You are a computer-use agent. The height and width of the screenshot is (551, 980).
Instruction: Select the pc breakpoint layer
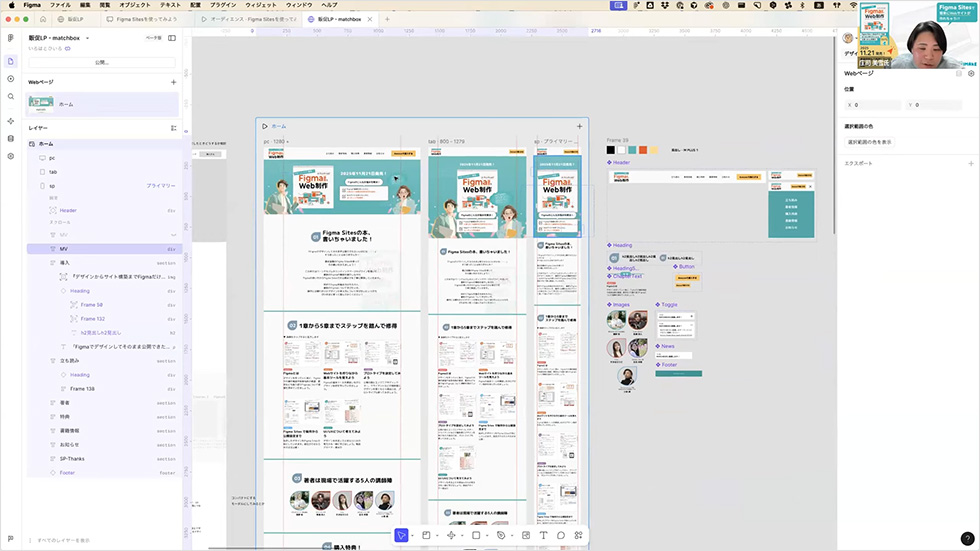(x=103, y=158)
